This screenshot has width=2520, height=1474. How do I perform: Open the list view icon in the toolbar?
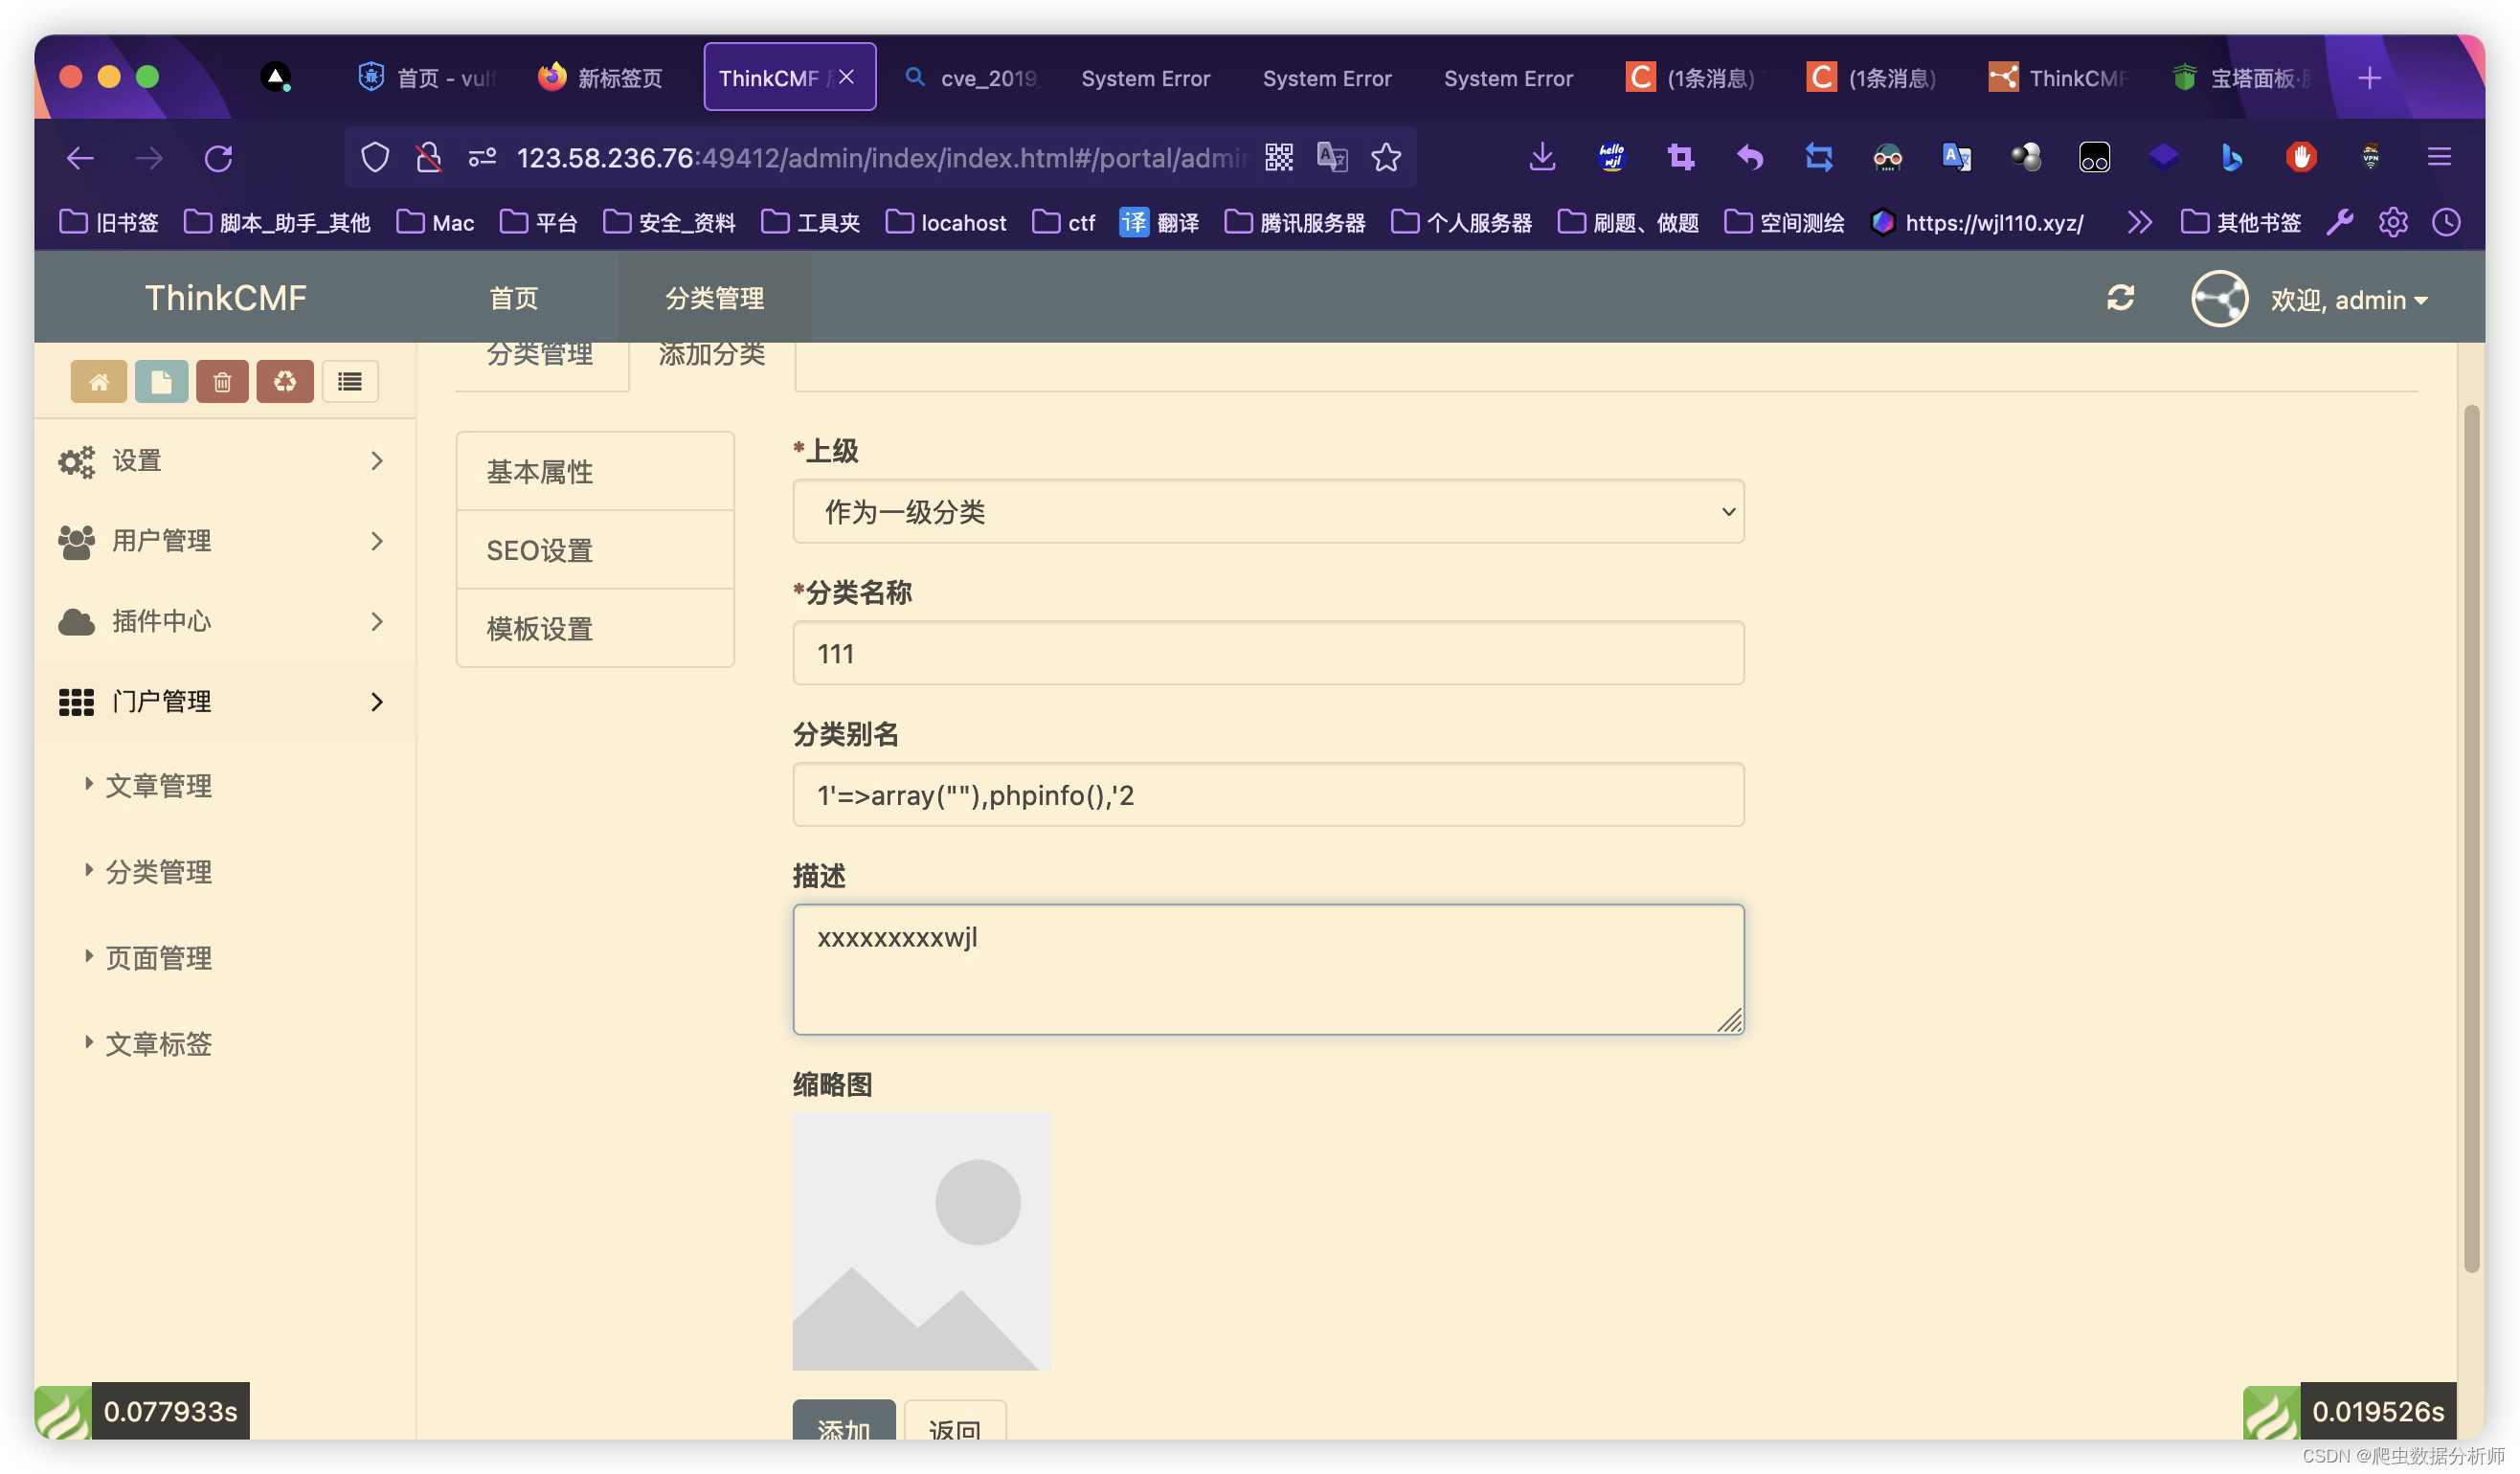349,381
